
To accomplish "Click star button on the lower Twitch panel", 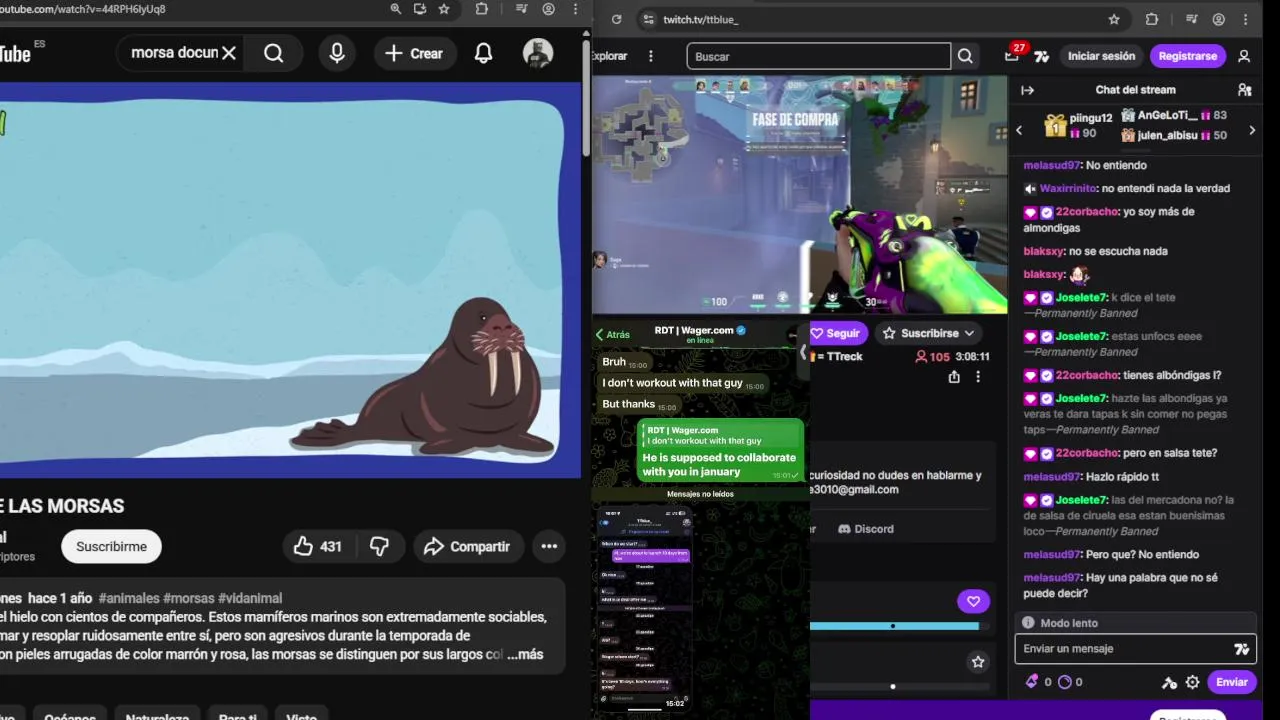I will coord(978,662).
